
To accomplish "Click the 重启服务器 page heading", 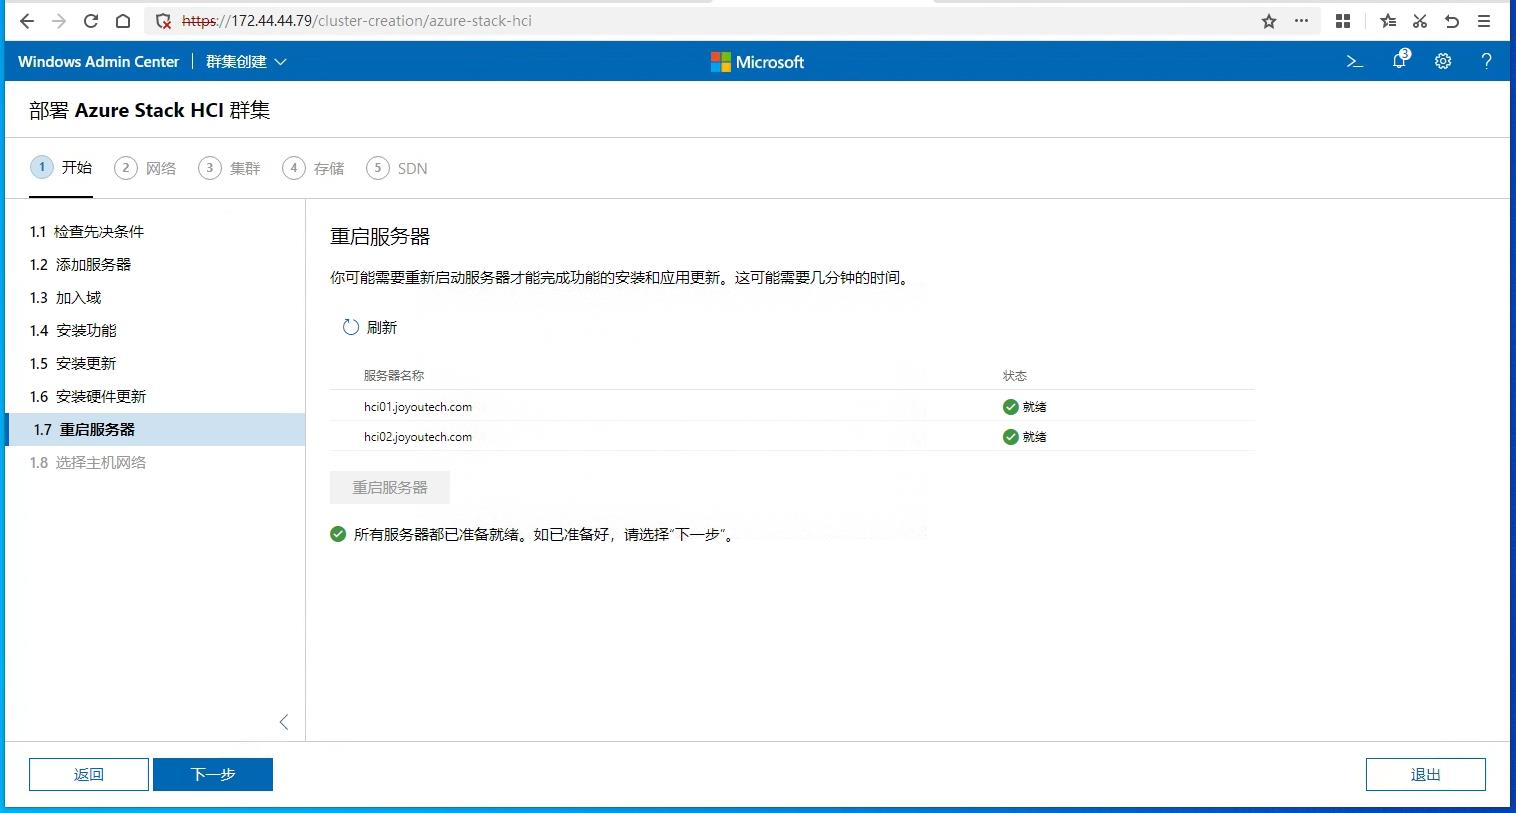I will pos(380,237).
